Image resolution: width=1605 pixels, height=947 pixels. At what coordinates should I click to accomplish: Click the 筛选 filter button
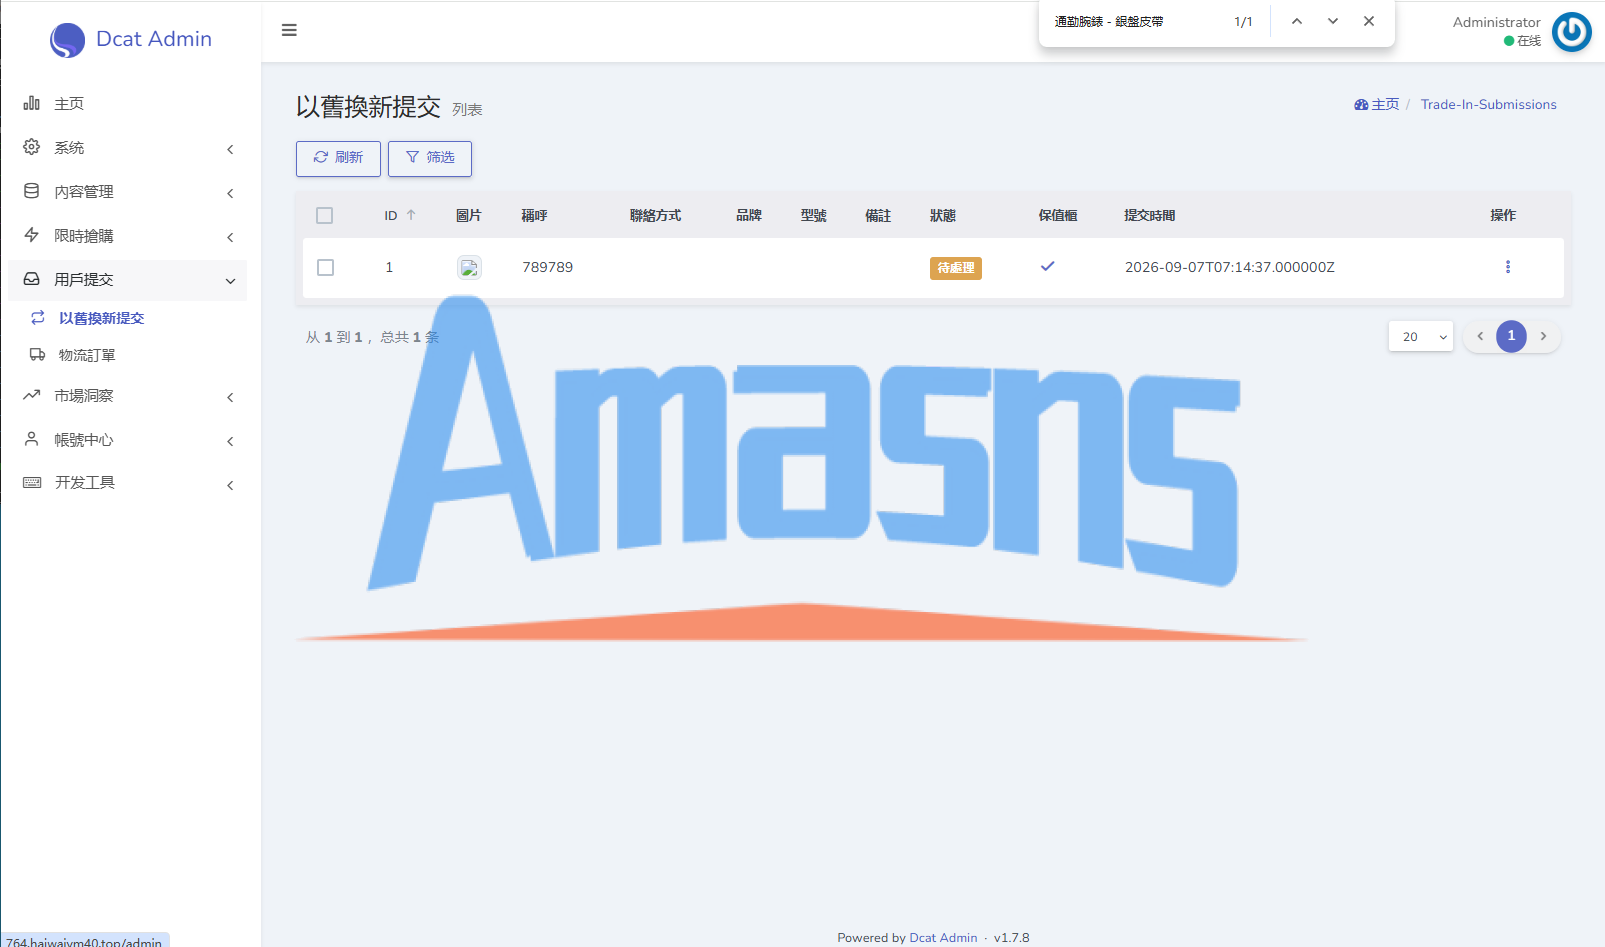(x=430, y=158)
